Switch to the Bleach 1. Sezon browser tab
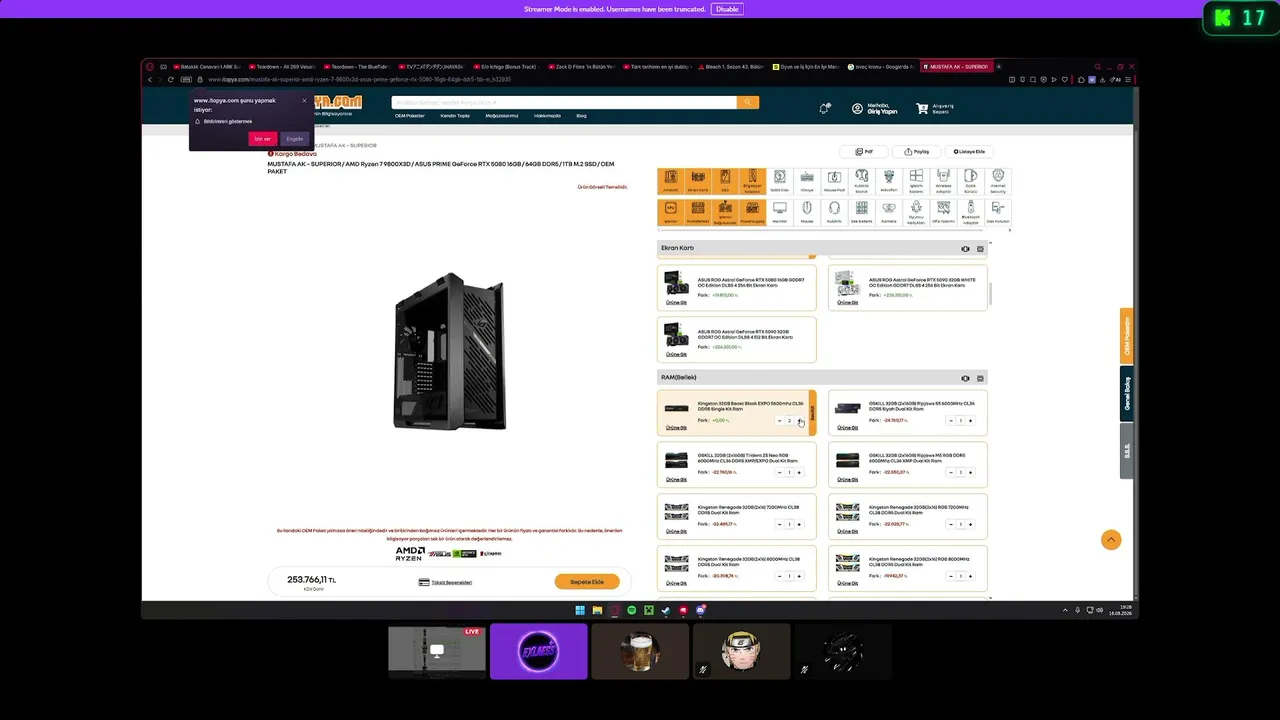 pos(733,67)
